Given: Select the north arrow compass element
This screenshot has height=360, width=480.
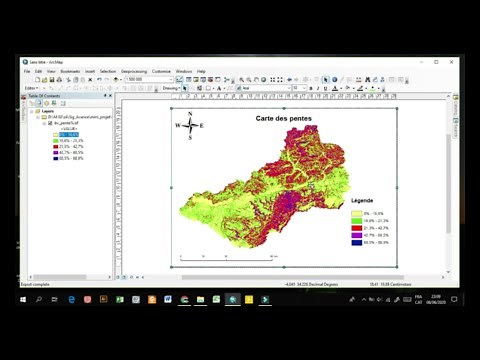Looking at the screenshot, I should pyautogui.click(x=190, y=126).
